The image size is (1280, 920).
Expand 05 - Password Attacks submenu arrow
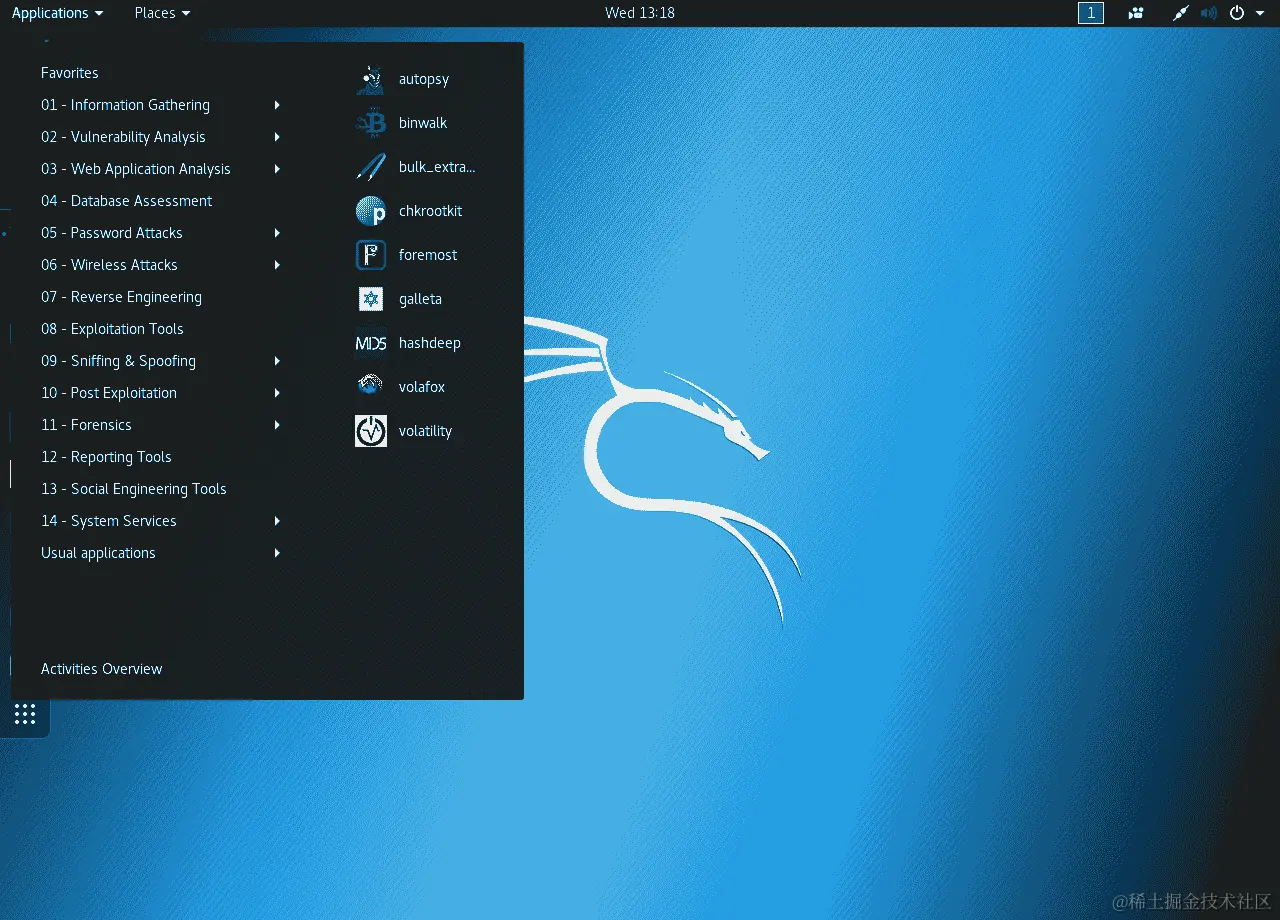[x=277, y=233]
